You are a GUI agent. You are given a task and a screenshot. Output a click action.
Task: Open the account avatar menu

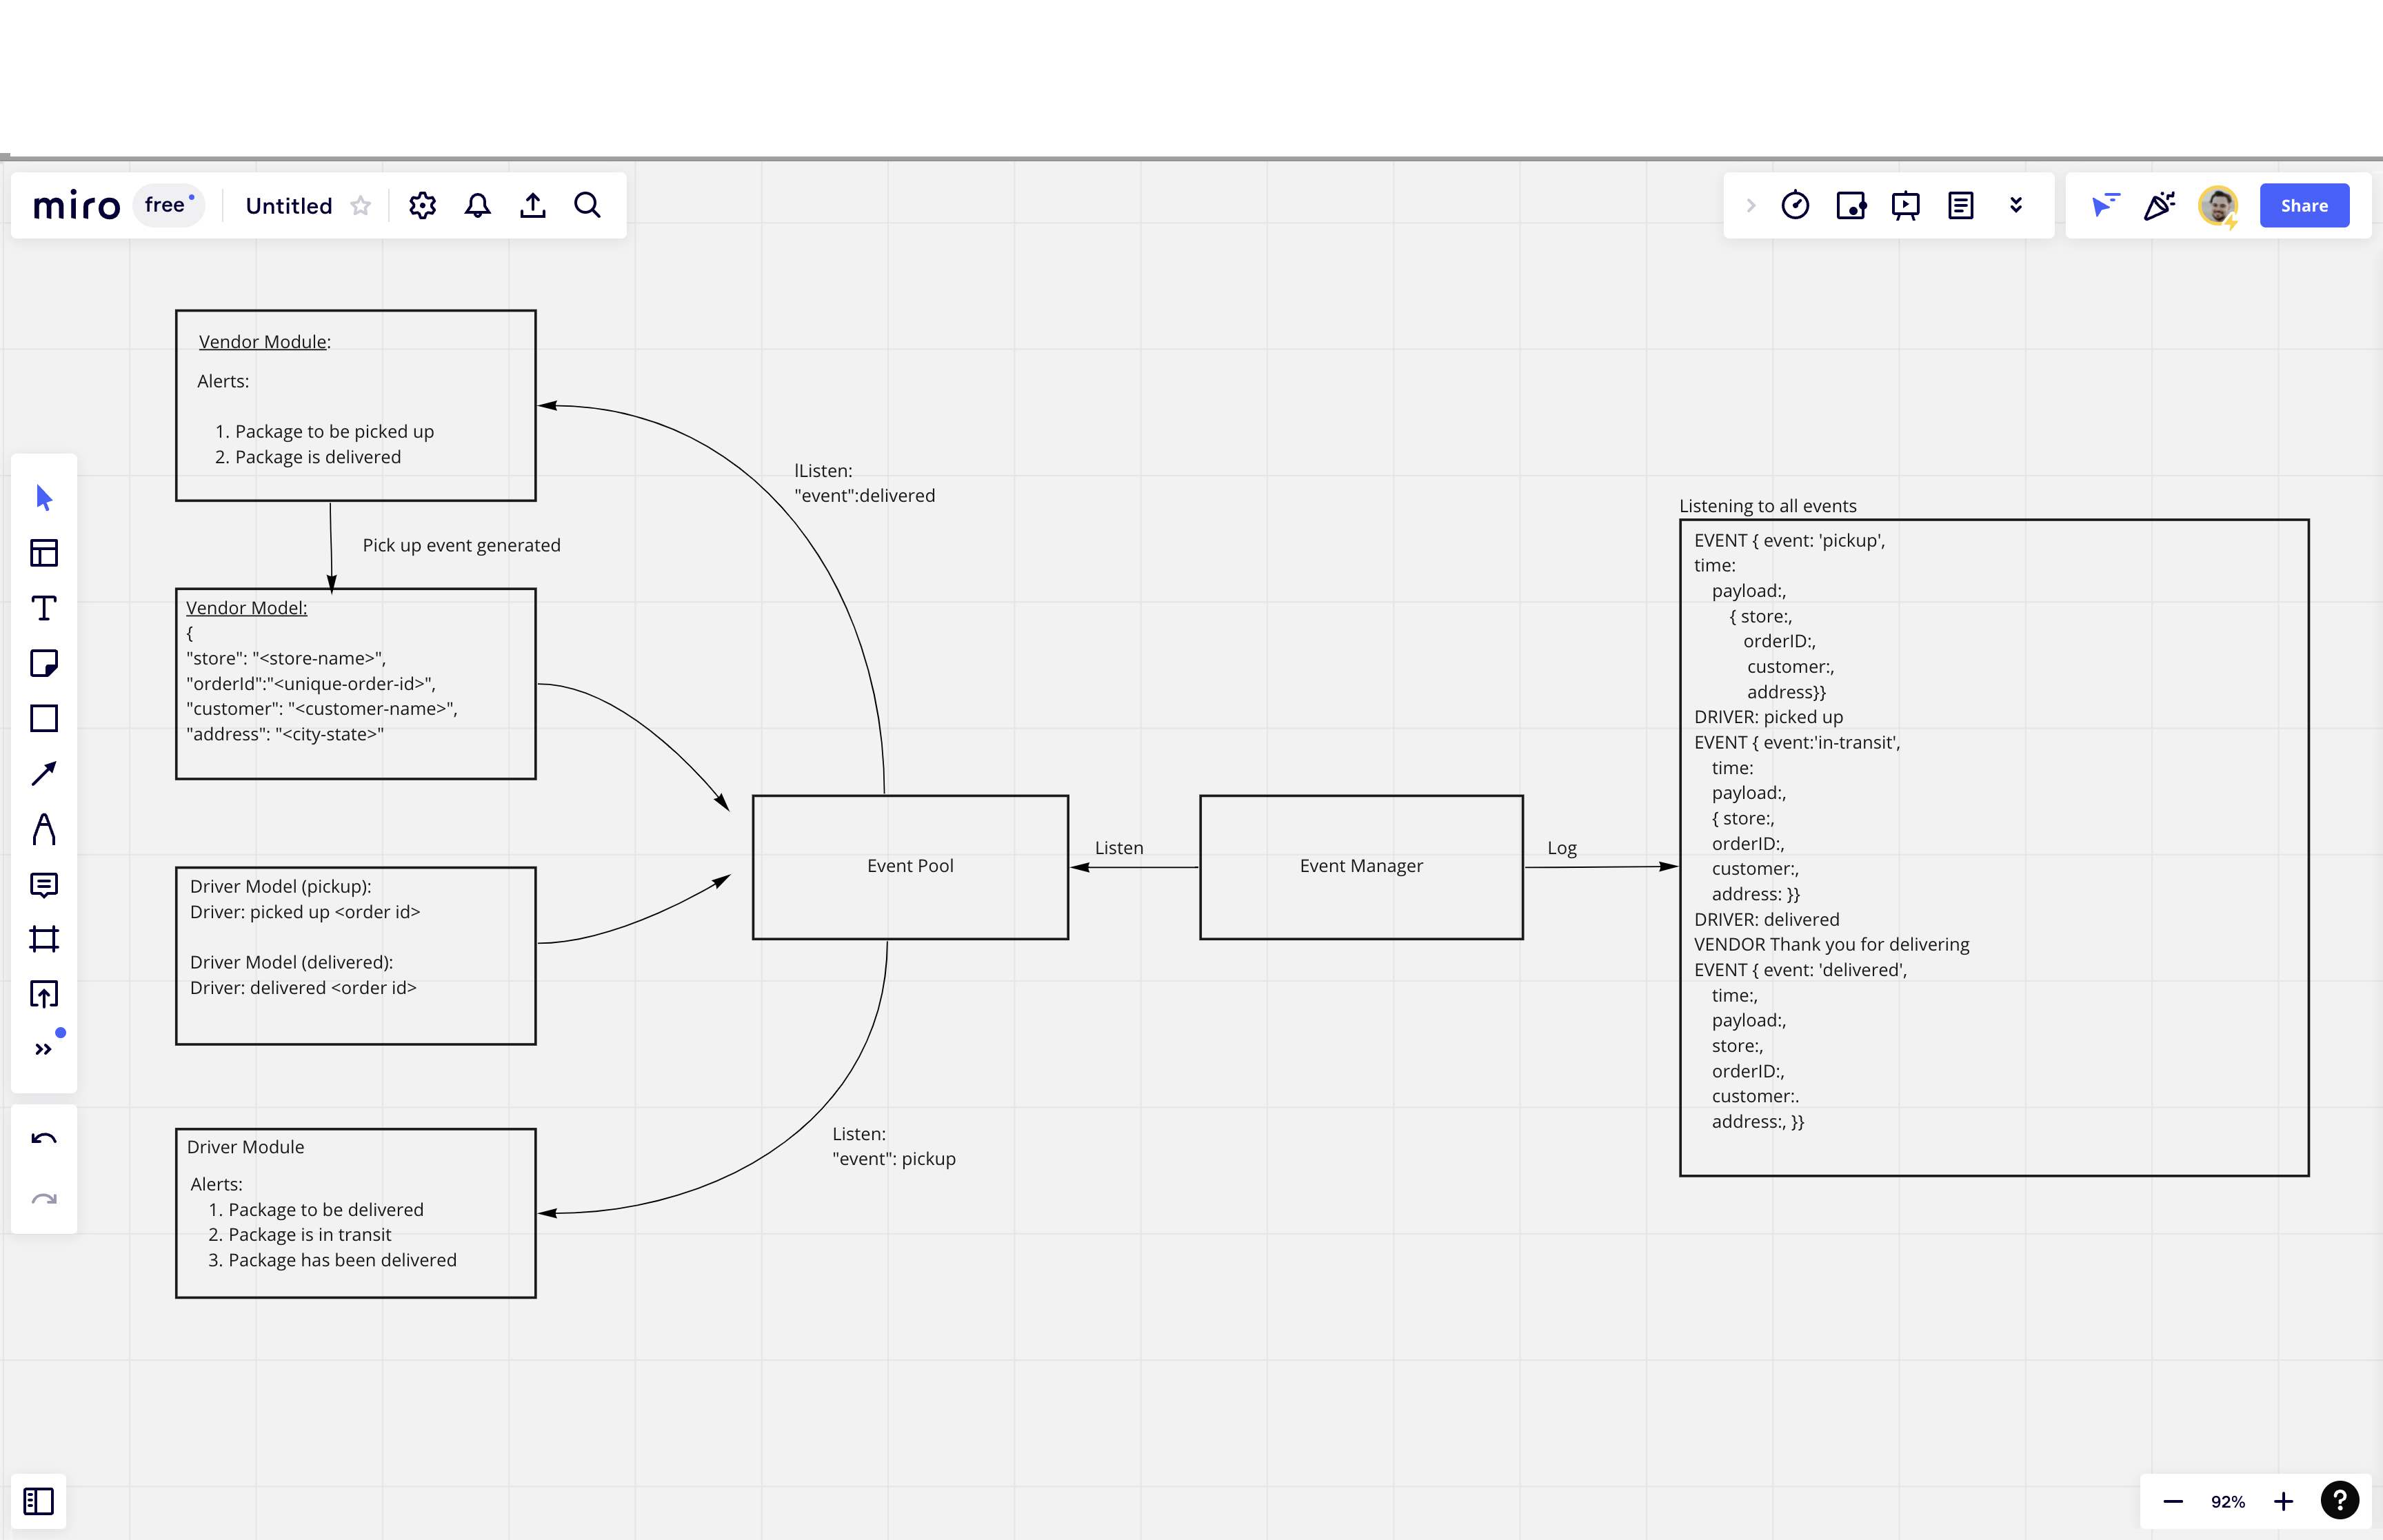(x=2218, y=205)
